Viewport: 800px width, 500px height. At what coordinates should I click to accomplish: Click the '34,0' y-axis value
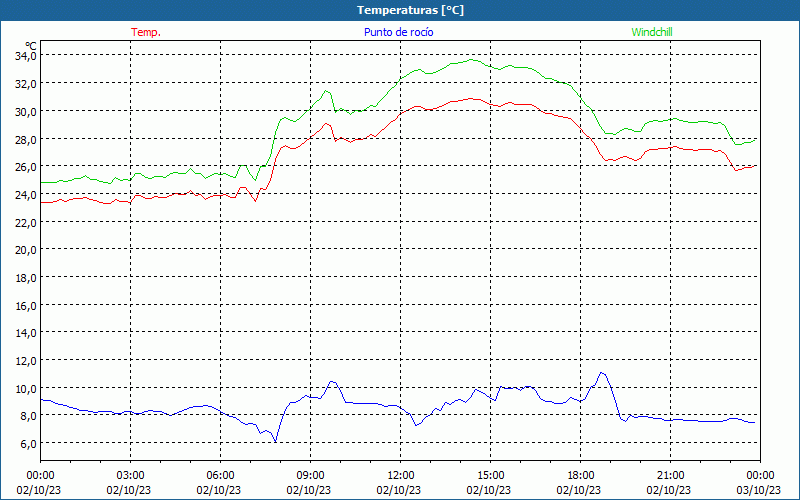coord(26,56)
